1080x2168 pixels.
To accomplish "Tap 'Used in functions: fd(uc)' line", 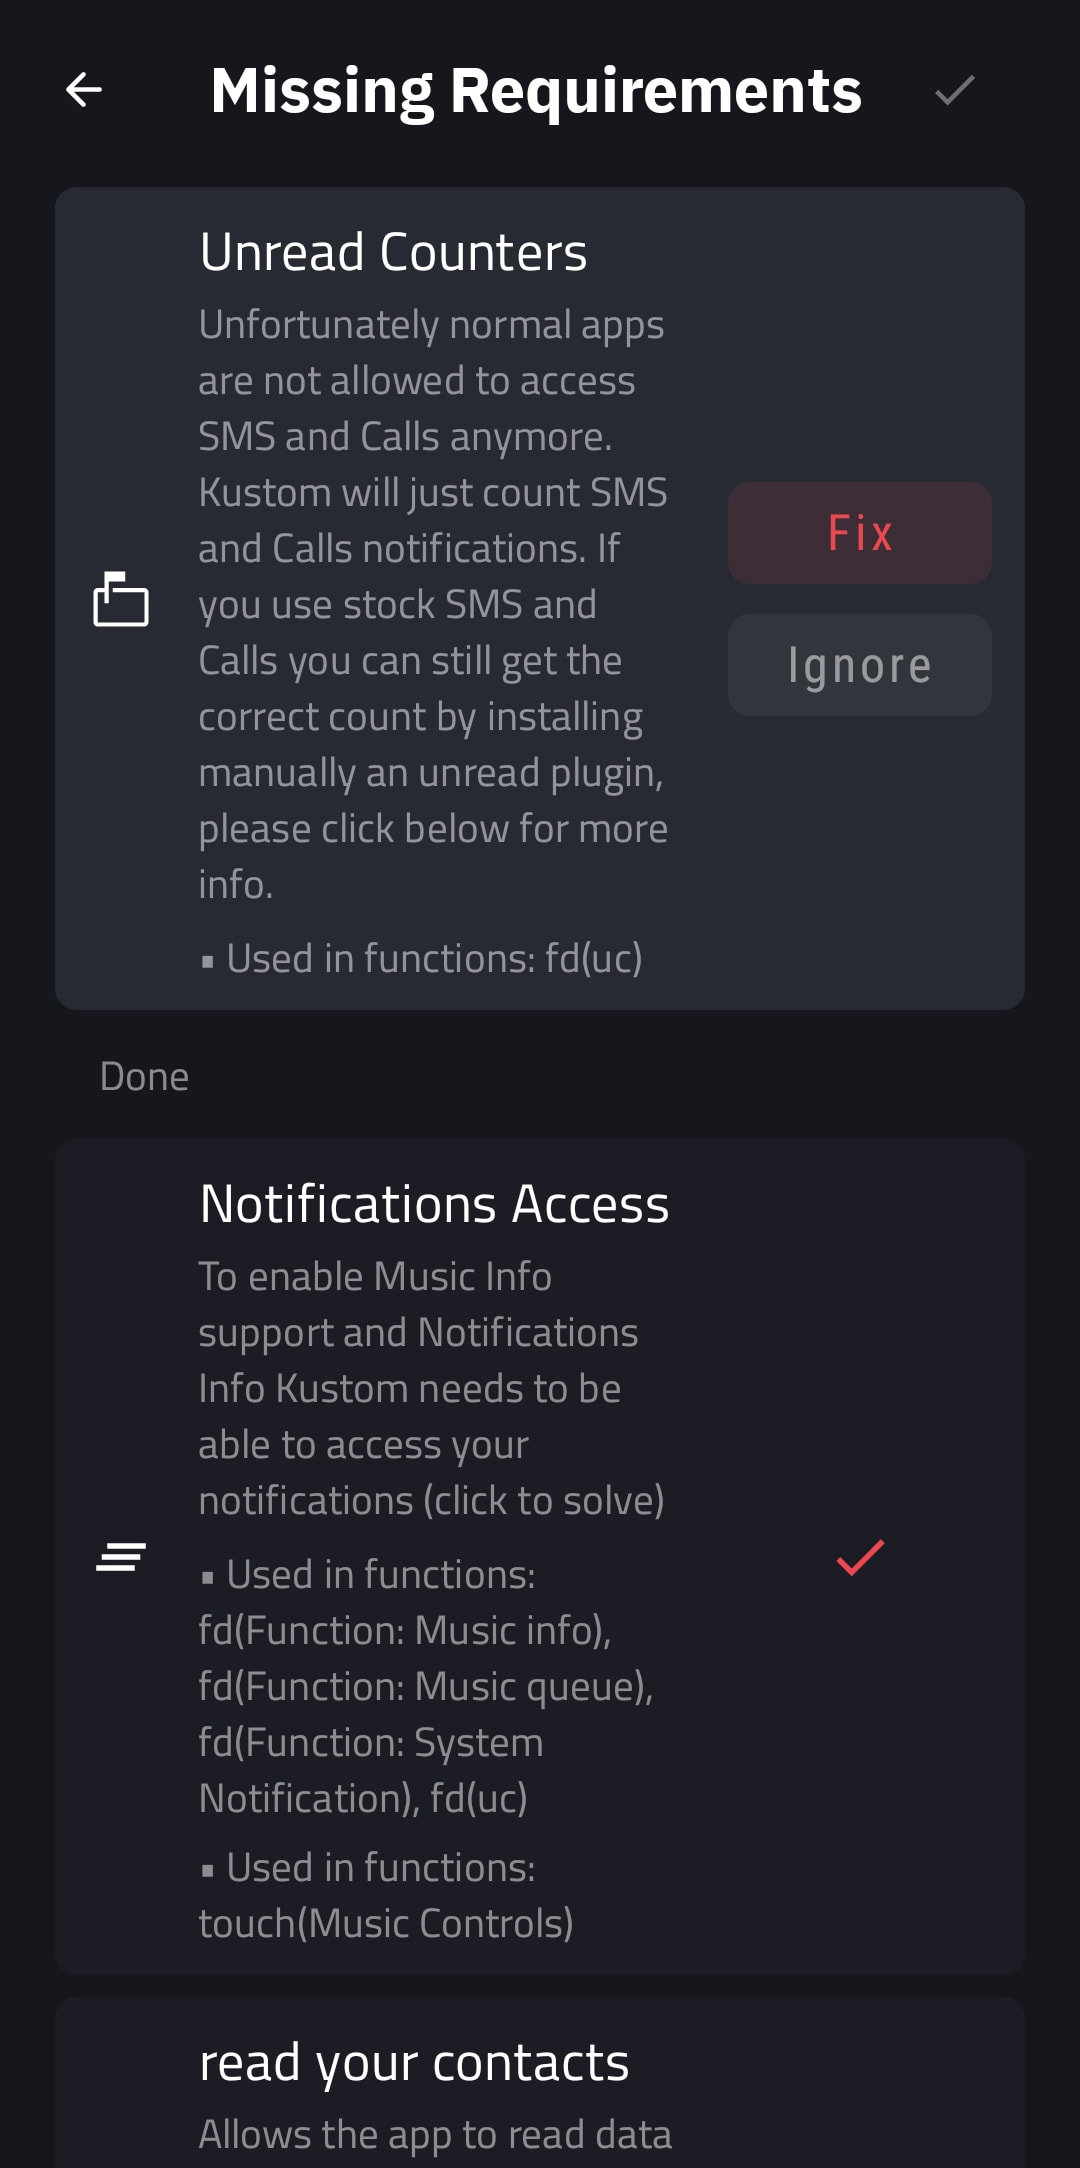I will tap(434, 958).
